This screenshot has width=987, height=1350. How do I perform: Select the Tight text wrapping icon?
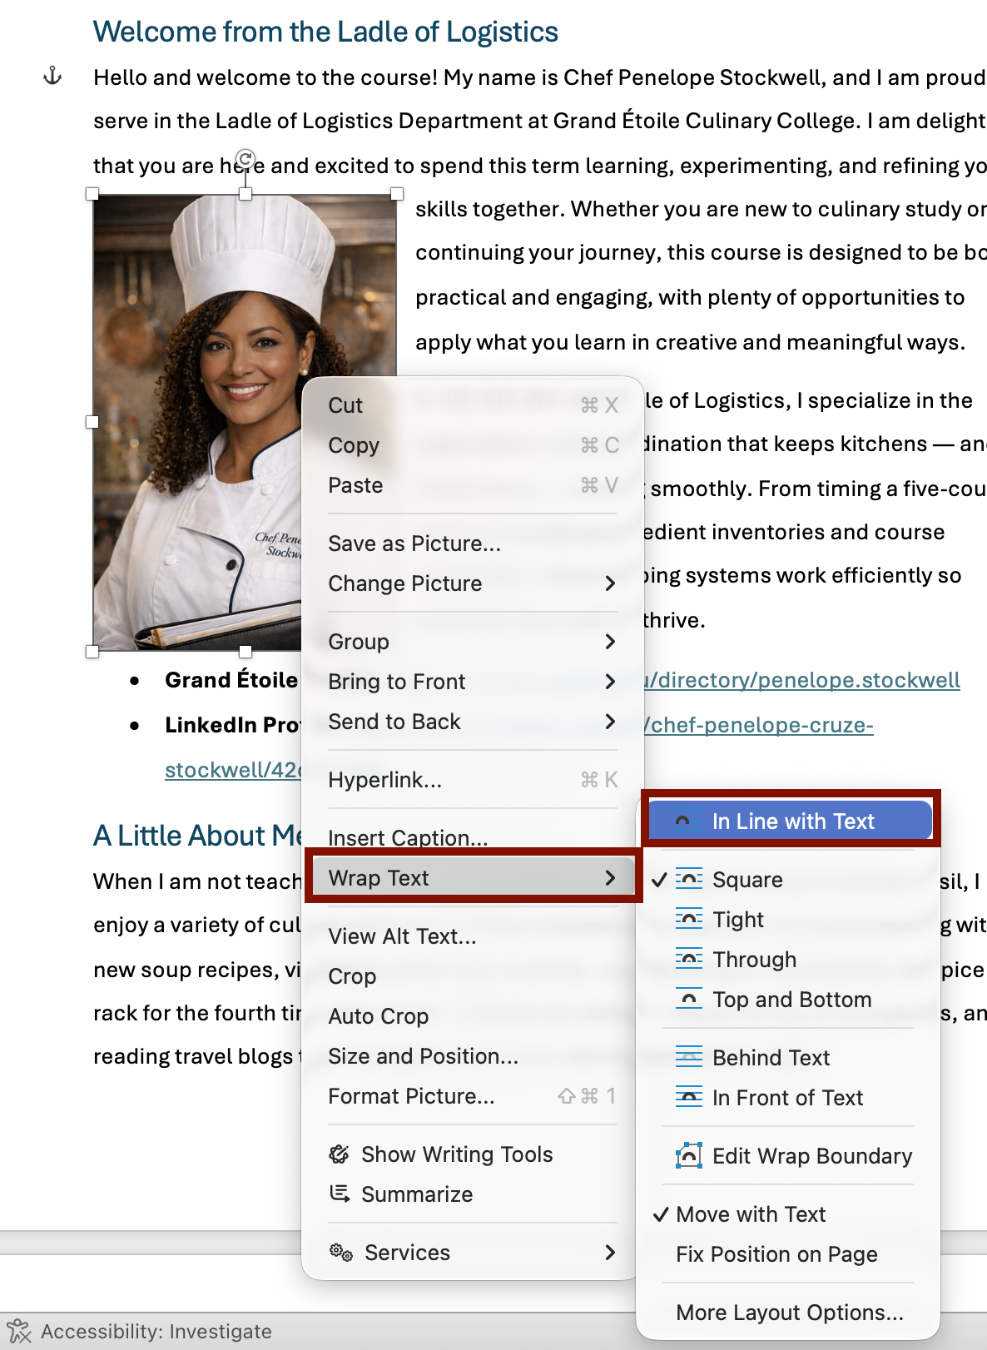click(689, 918)
